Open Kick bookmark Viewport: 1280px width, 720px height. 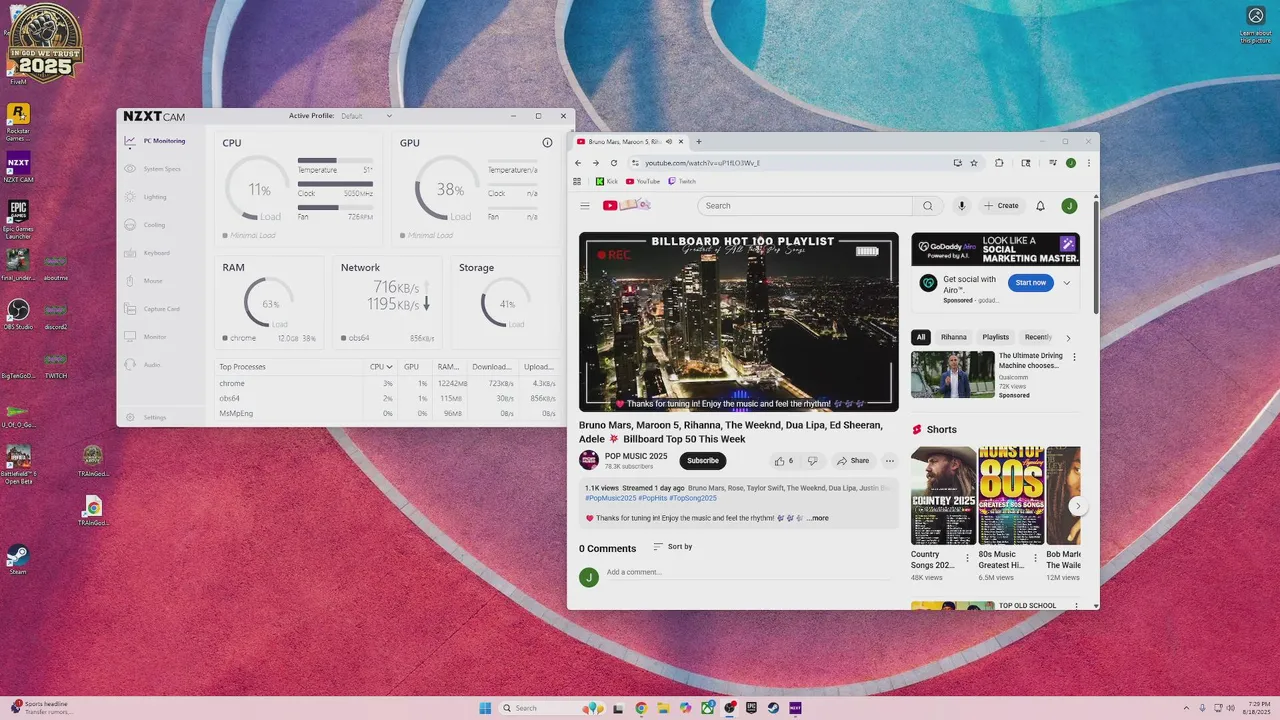tap(607, 182)
